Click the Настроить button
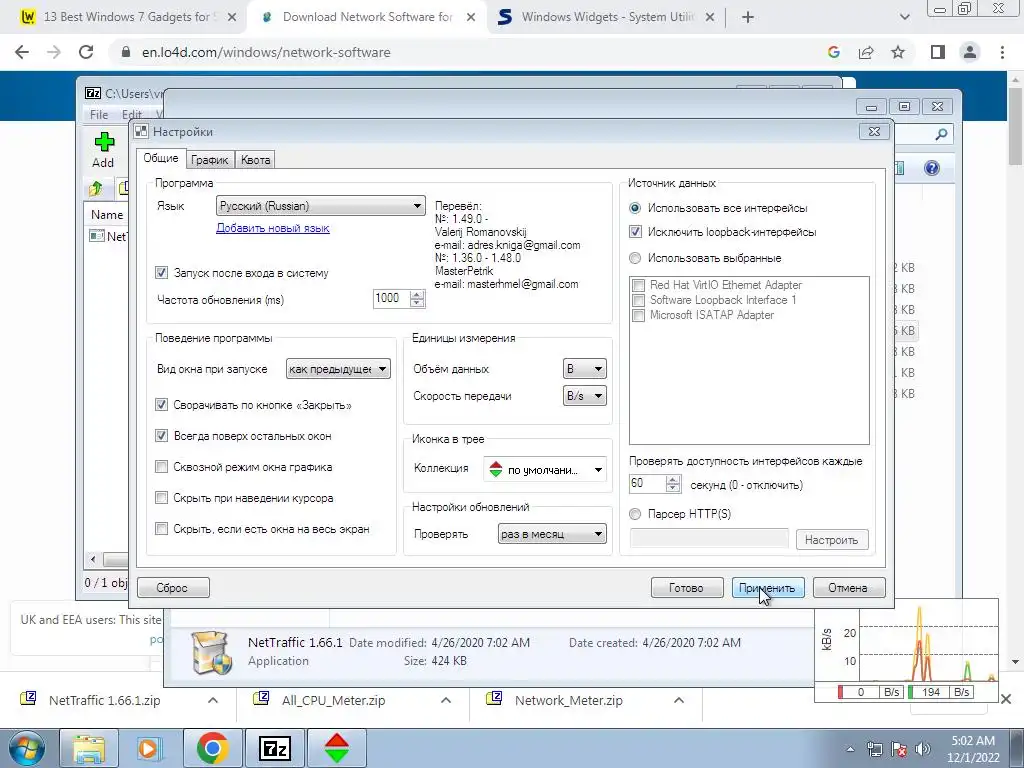The image size is (1024, 768). coord(832,540)
